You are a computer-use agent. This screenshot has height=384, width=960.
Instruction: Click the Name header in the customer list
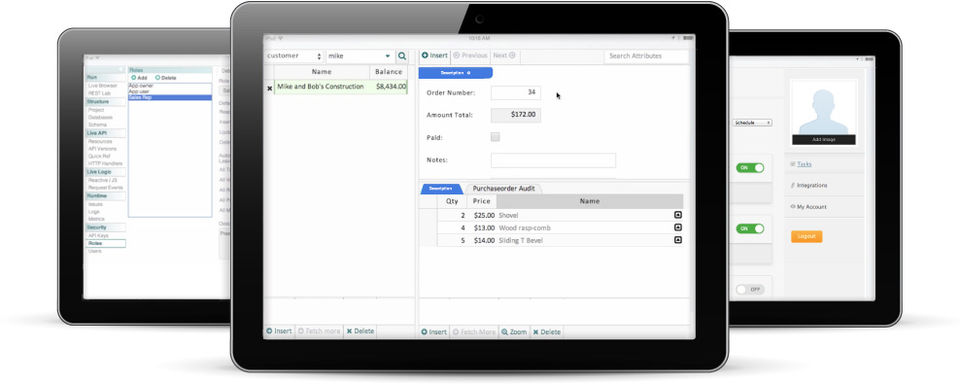pyautogui.click(x=321, y=72)
